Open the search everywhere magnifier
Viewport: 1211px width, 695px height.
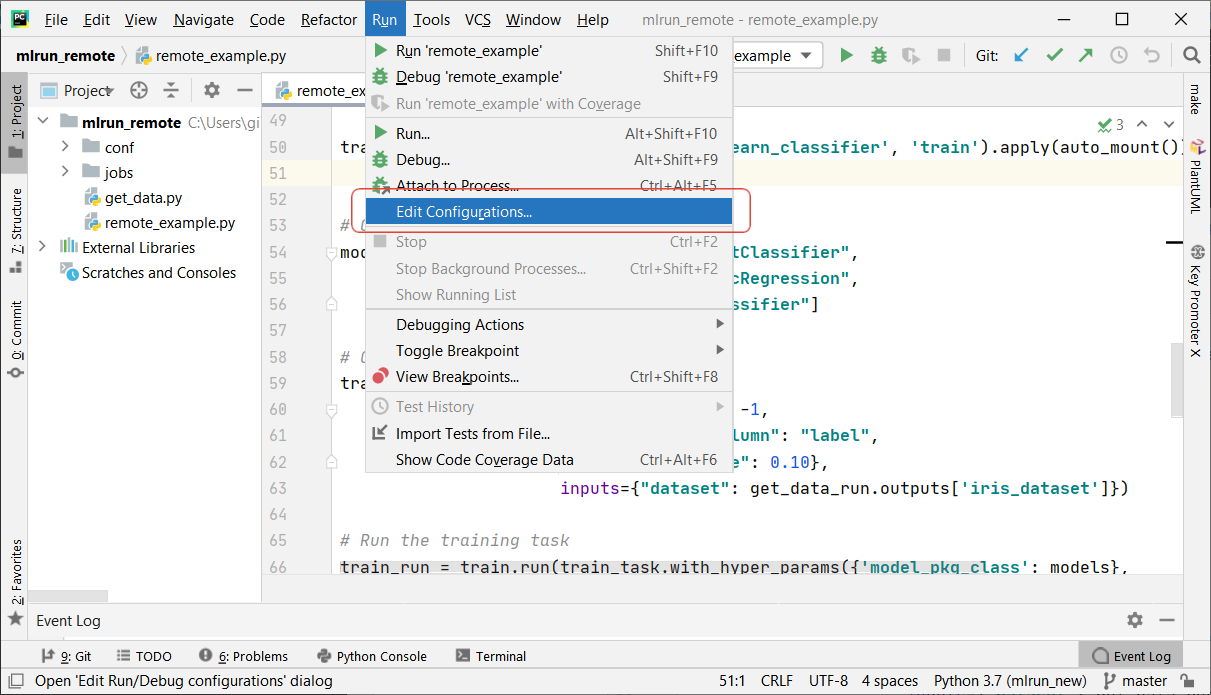[x=1191, y=56]
